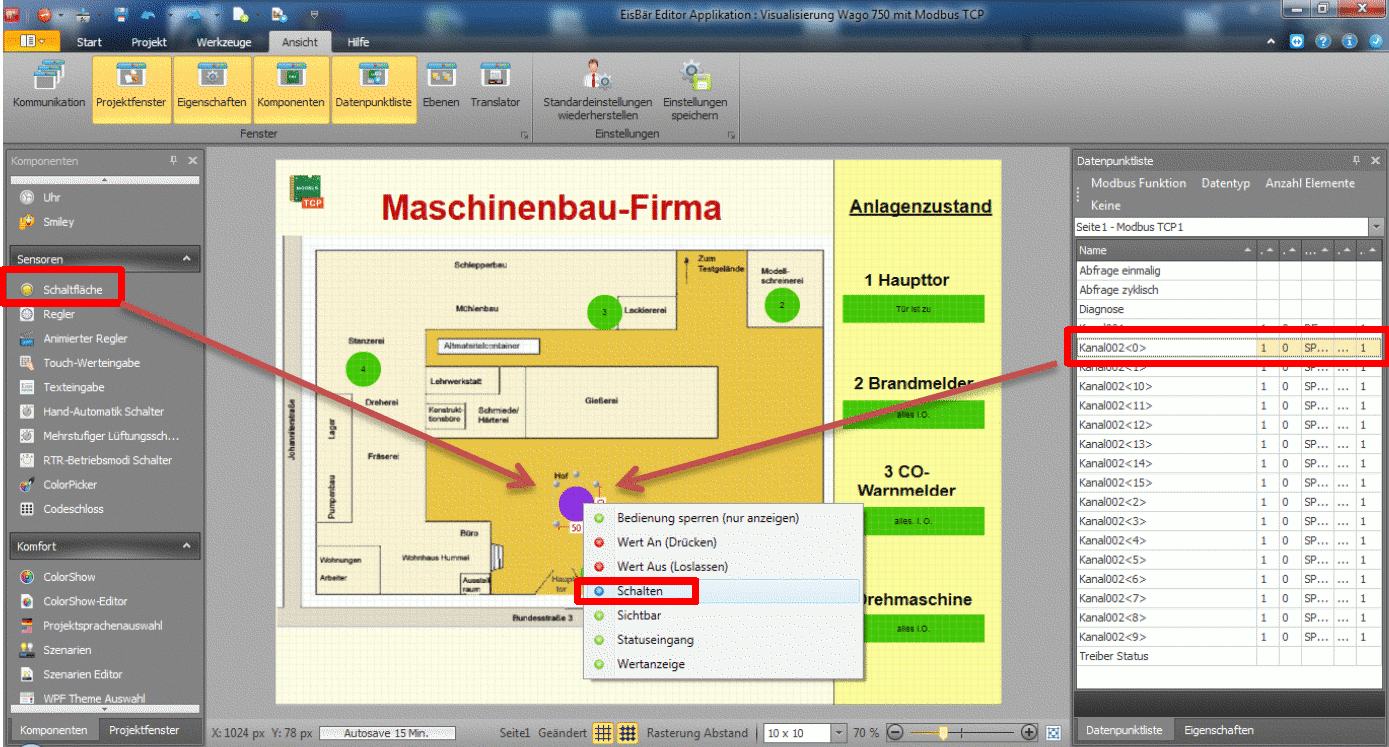Toggle the first grid display button in status bar
Viewport: 1389px width, 747px height.
604,733
